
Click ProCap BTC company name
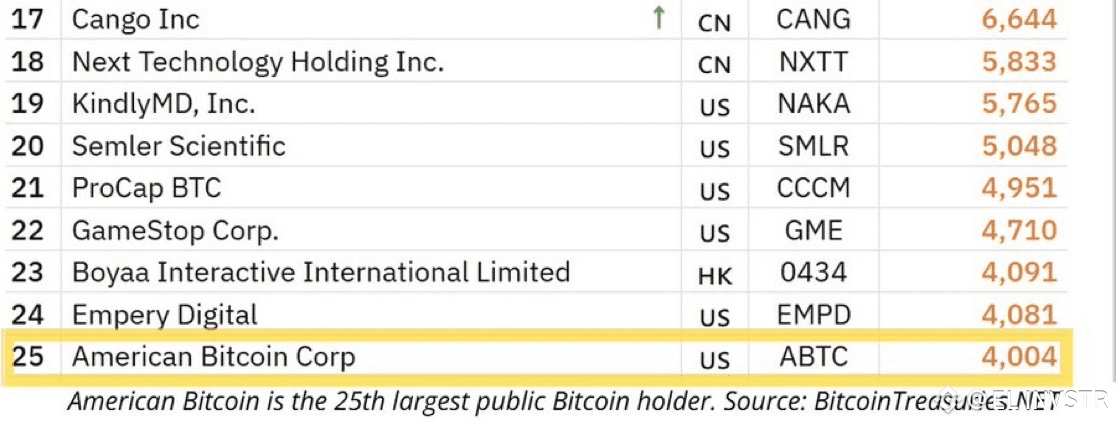[x=146, y=188]
